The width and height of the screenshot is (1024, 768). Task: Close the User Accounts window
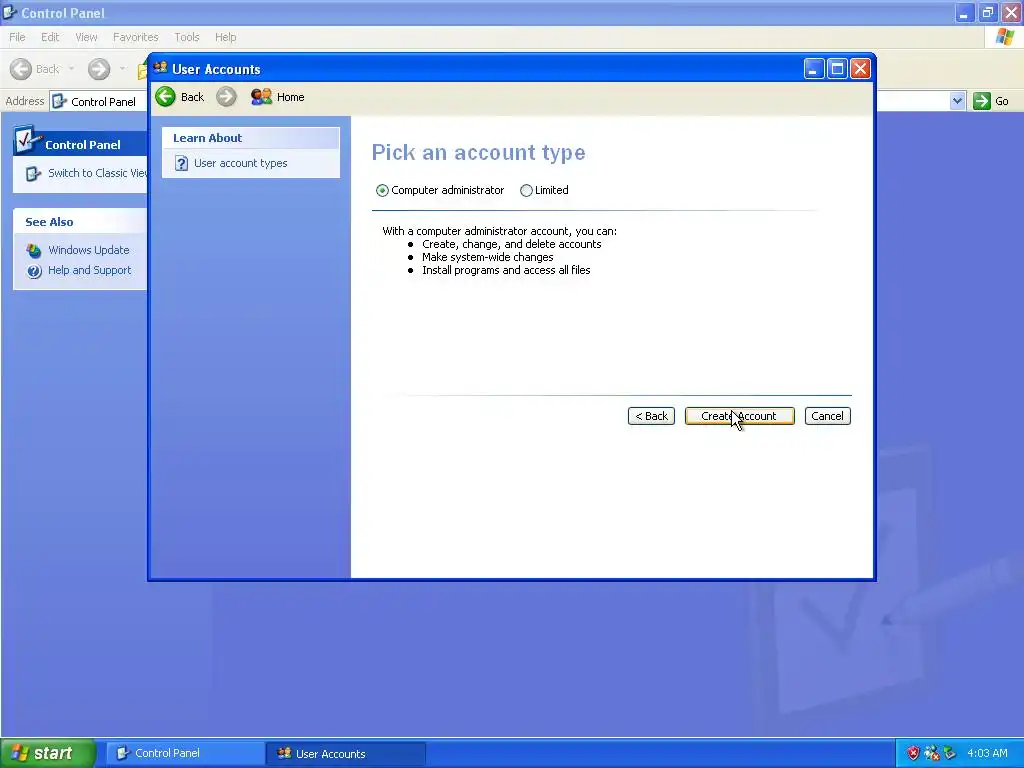[861, 69]
